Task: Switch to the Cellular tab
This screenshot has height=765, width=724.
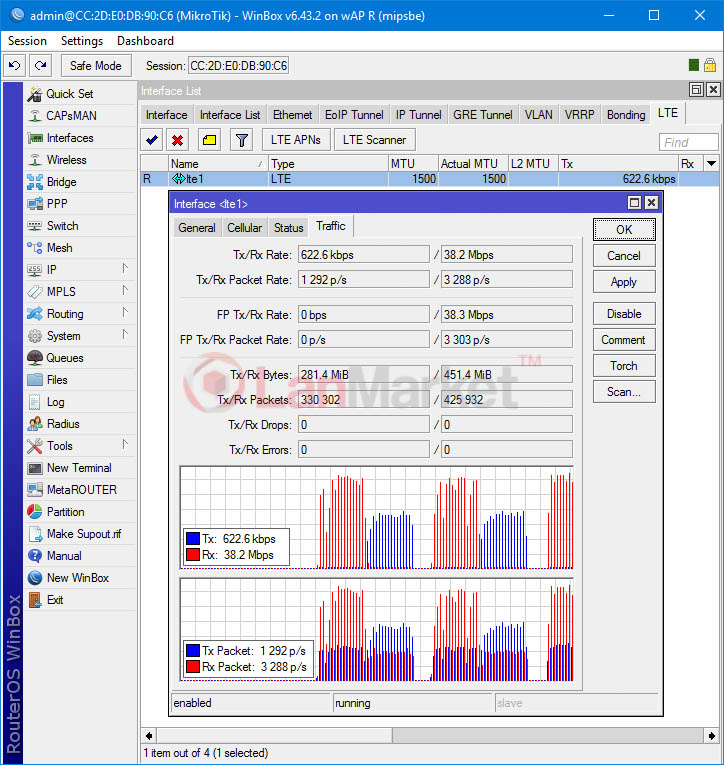Action: pos(244,227)
